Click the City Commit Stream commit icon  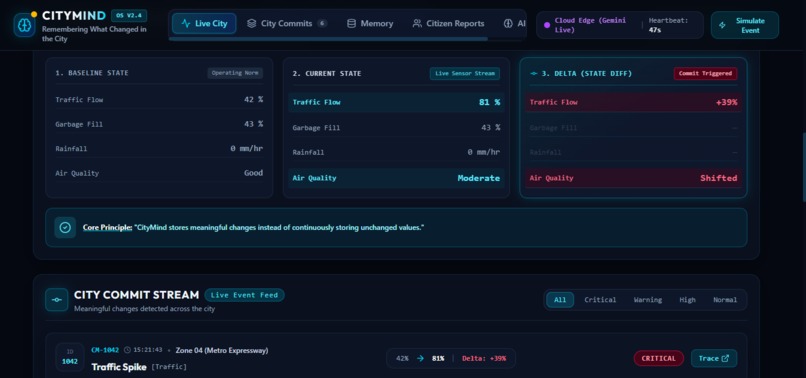pos(57,300)
